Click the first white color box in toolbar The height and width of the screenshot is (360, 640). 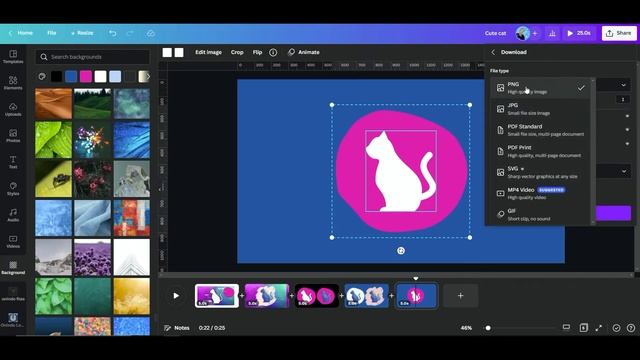coord(167,52)
